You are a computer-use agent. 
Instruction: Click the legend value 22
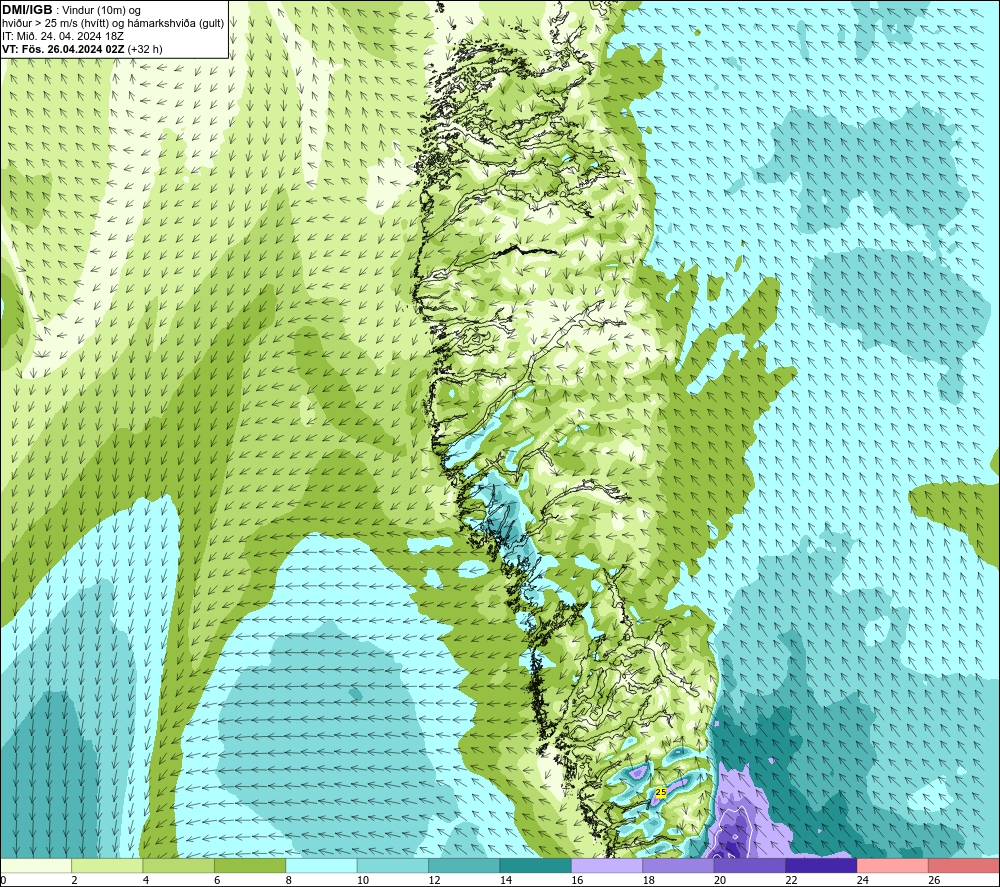click(791, 880)
